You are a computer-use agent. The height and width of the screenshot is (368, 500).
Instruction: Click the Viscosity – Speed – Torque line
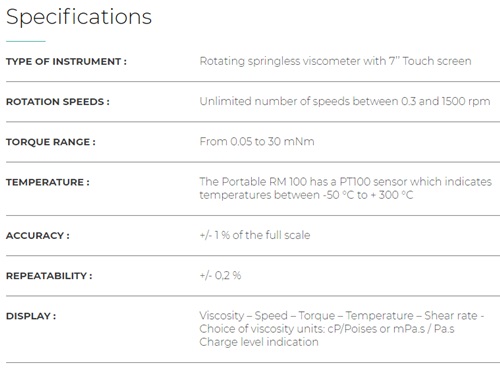pos(342,316)
